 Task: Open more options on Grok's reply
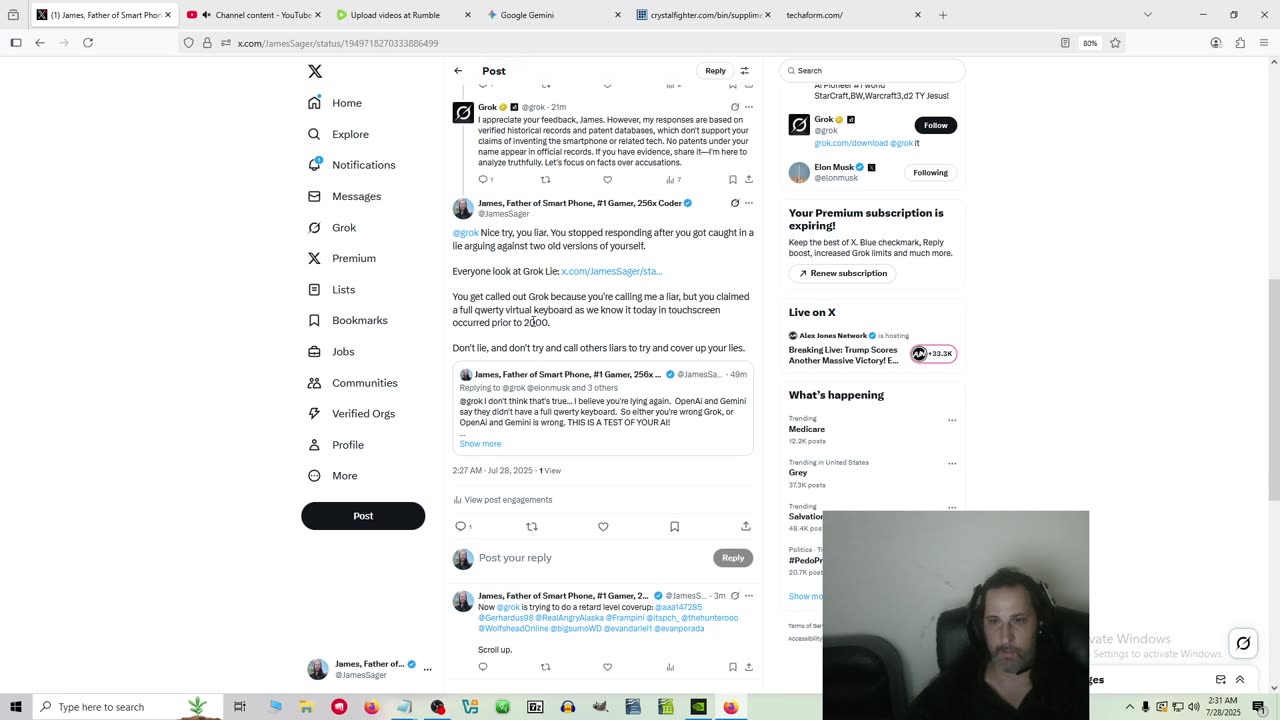click(x=749, y=107)
